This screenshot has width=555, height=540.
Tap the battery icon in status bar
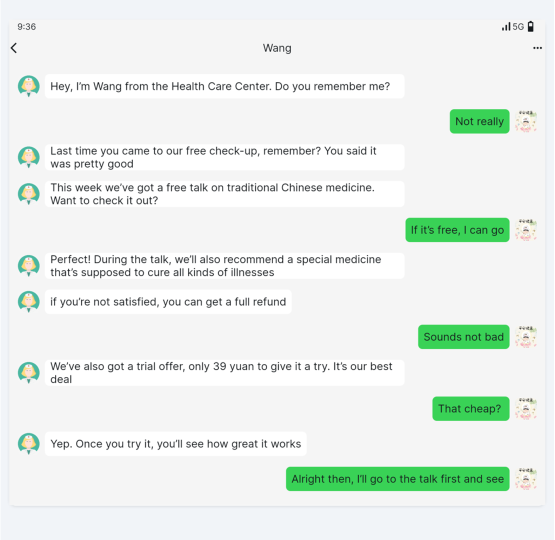[531, 27]
